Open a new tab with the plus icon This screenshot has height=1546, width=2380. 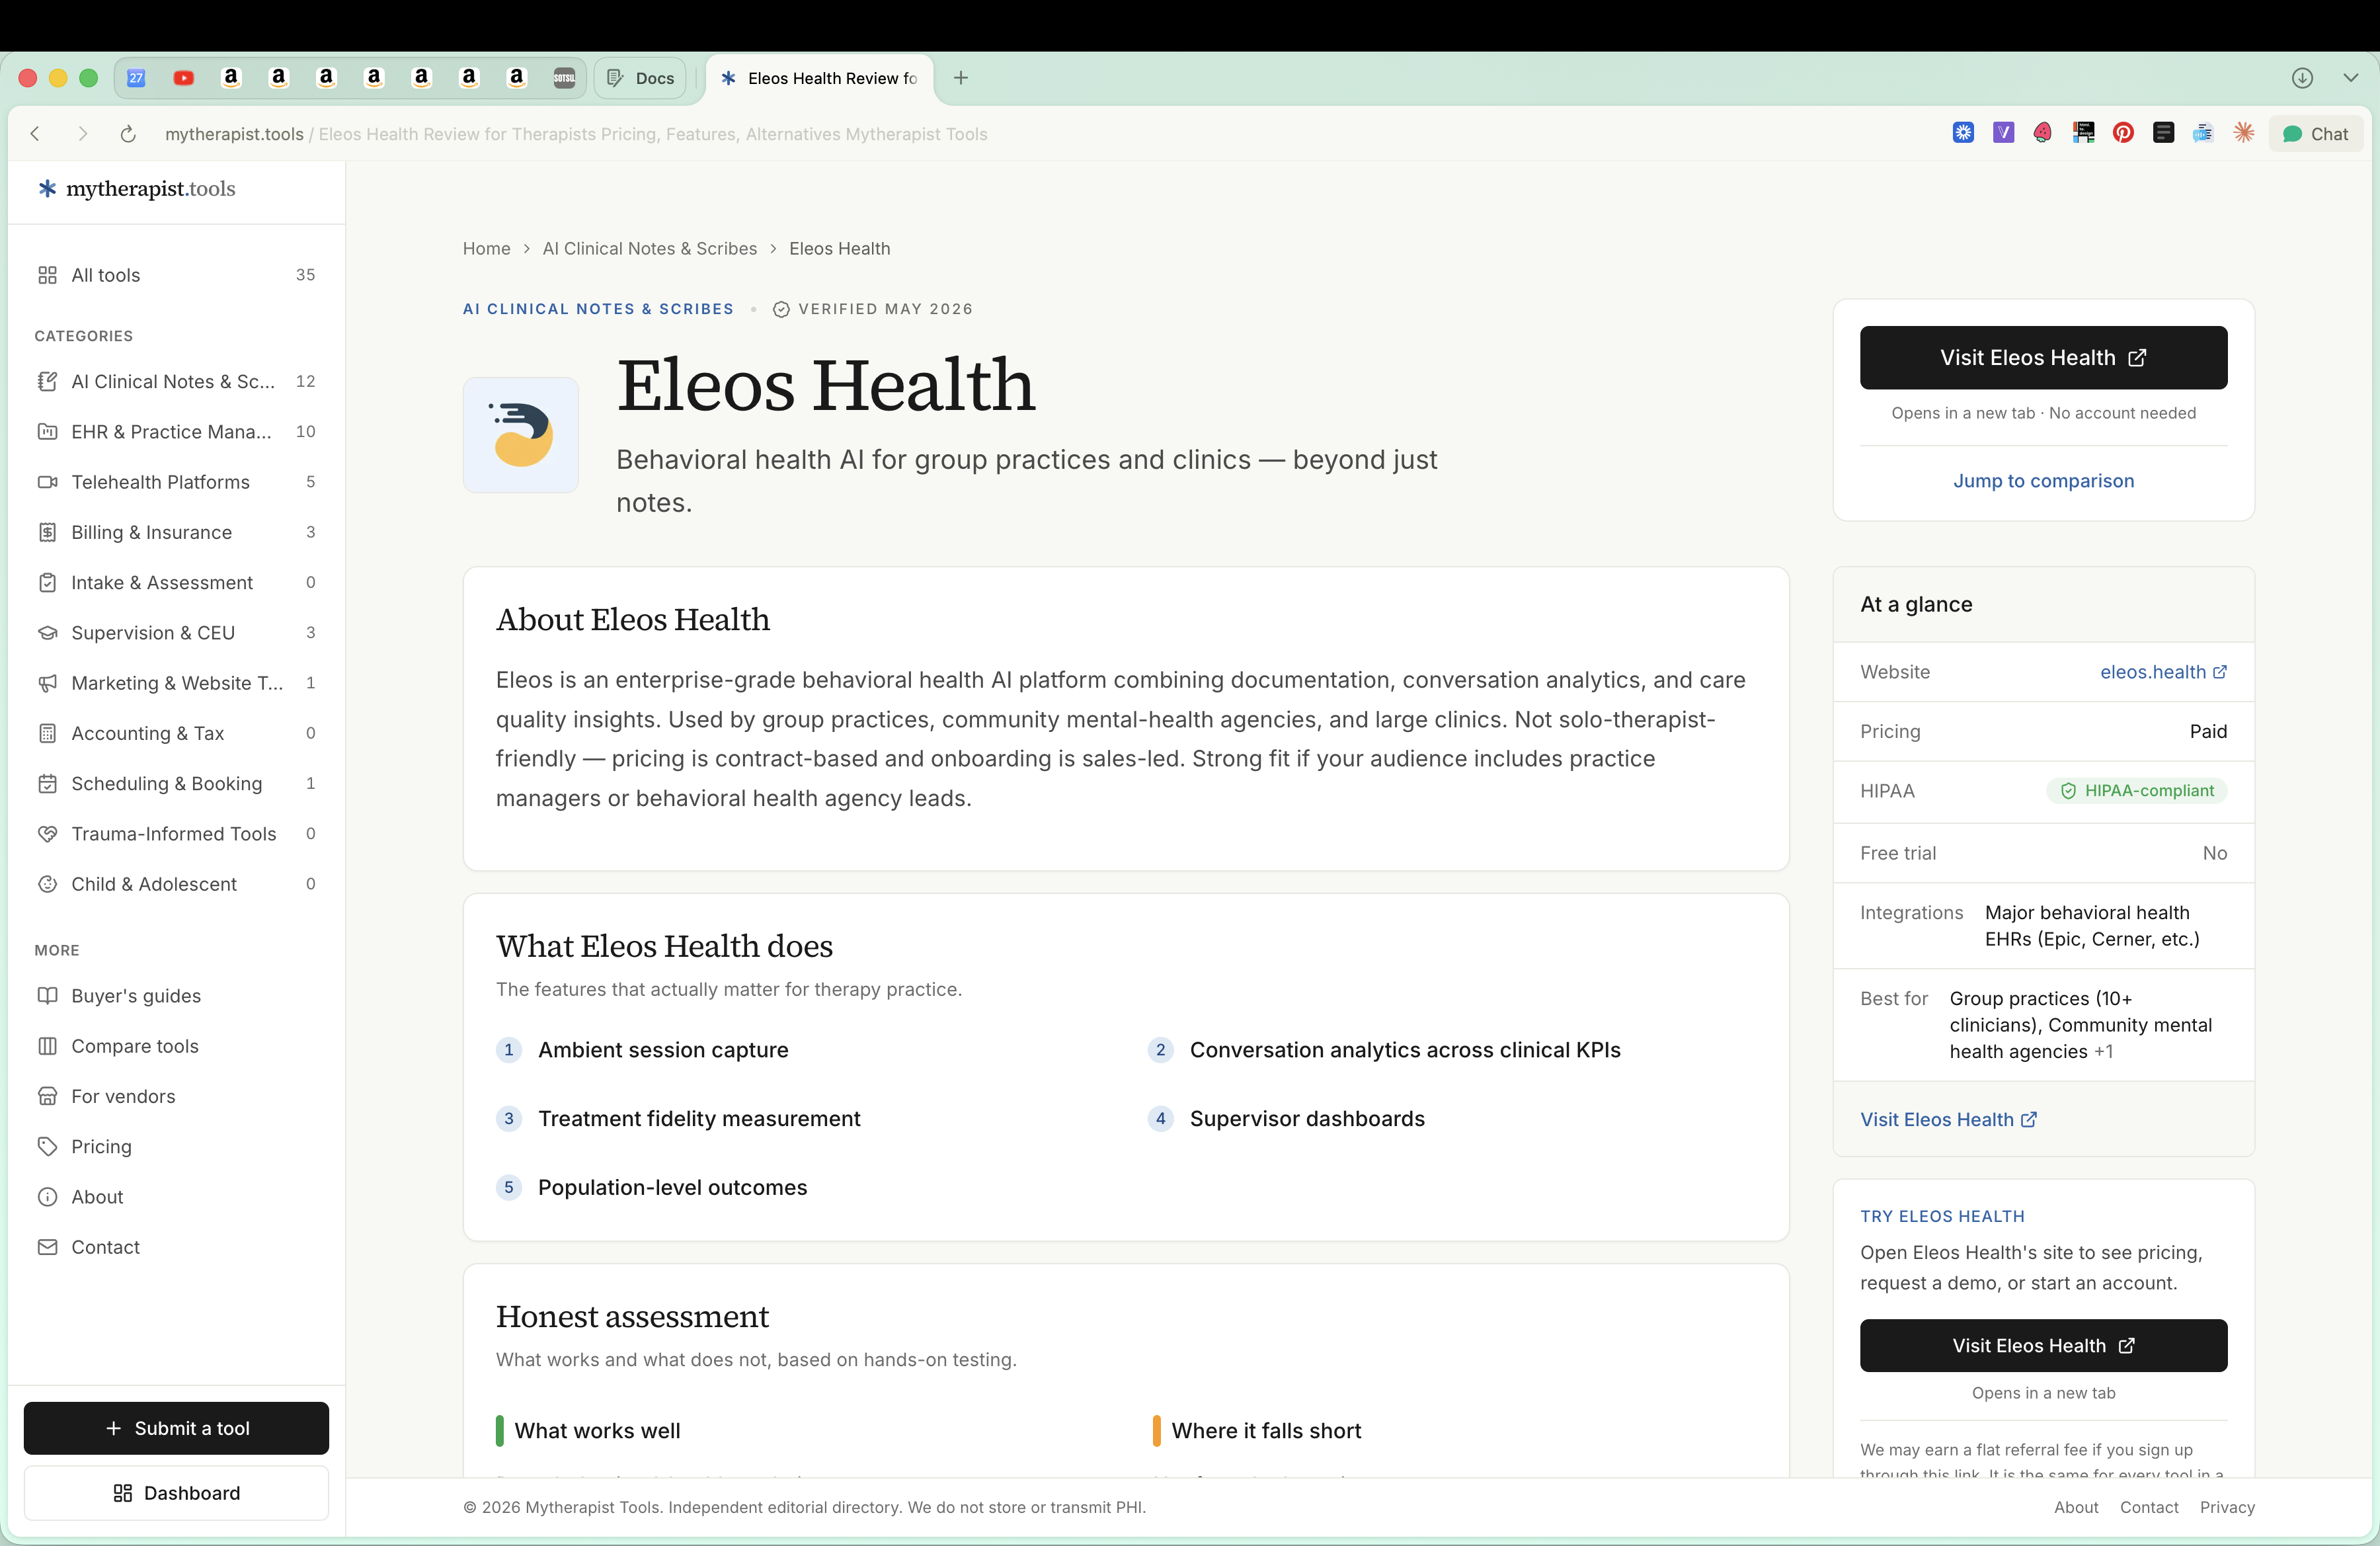(x=961, y=78)
